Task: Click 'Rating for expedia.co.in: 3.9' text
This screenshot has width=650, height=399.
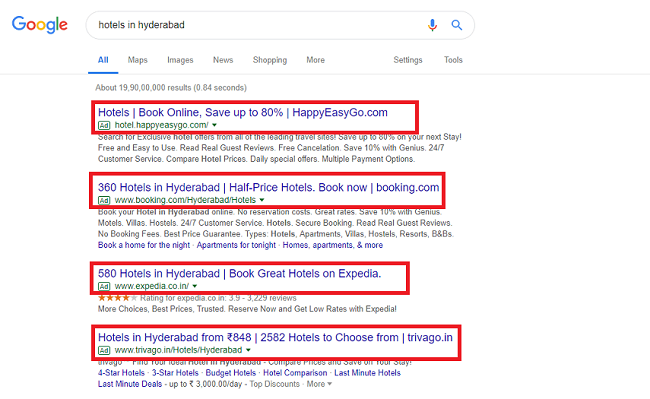Action: 190,298
